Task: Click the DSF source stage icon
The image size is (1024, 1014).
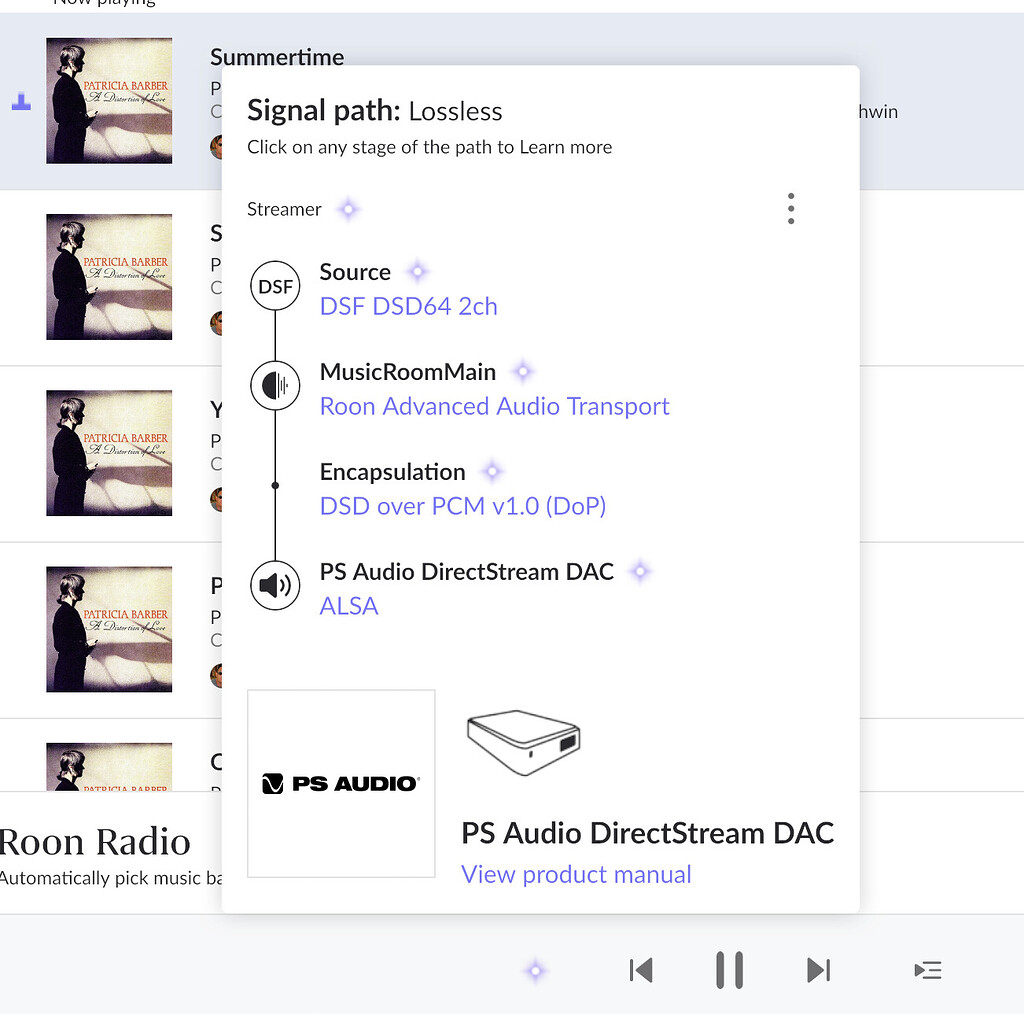Action: 275,286
